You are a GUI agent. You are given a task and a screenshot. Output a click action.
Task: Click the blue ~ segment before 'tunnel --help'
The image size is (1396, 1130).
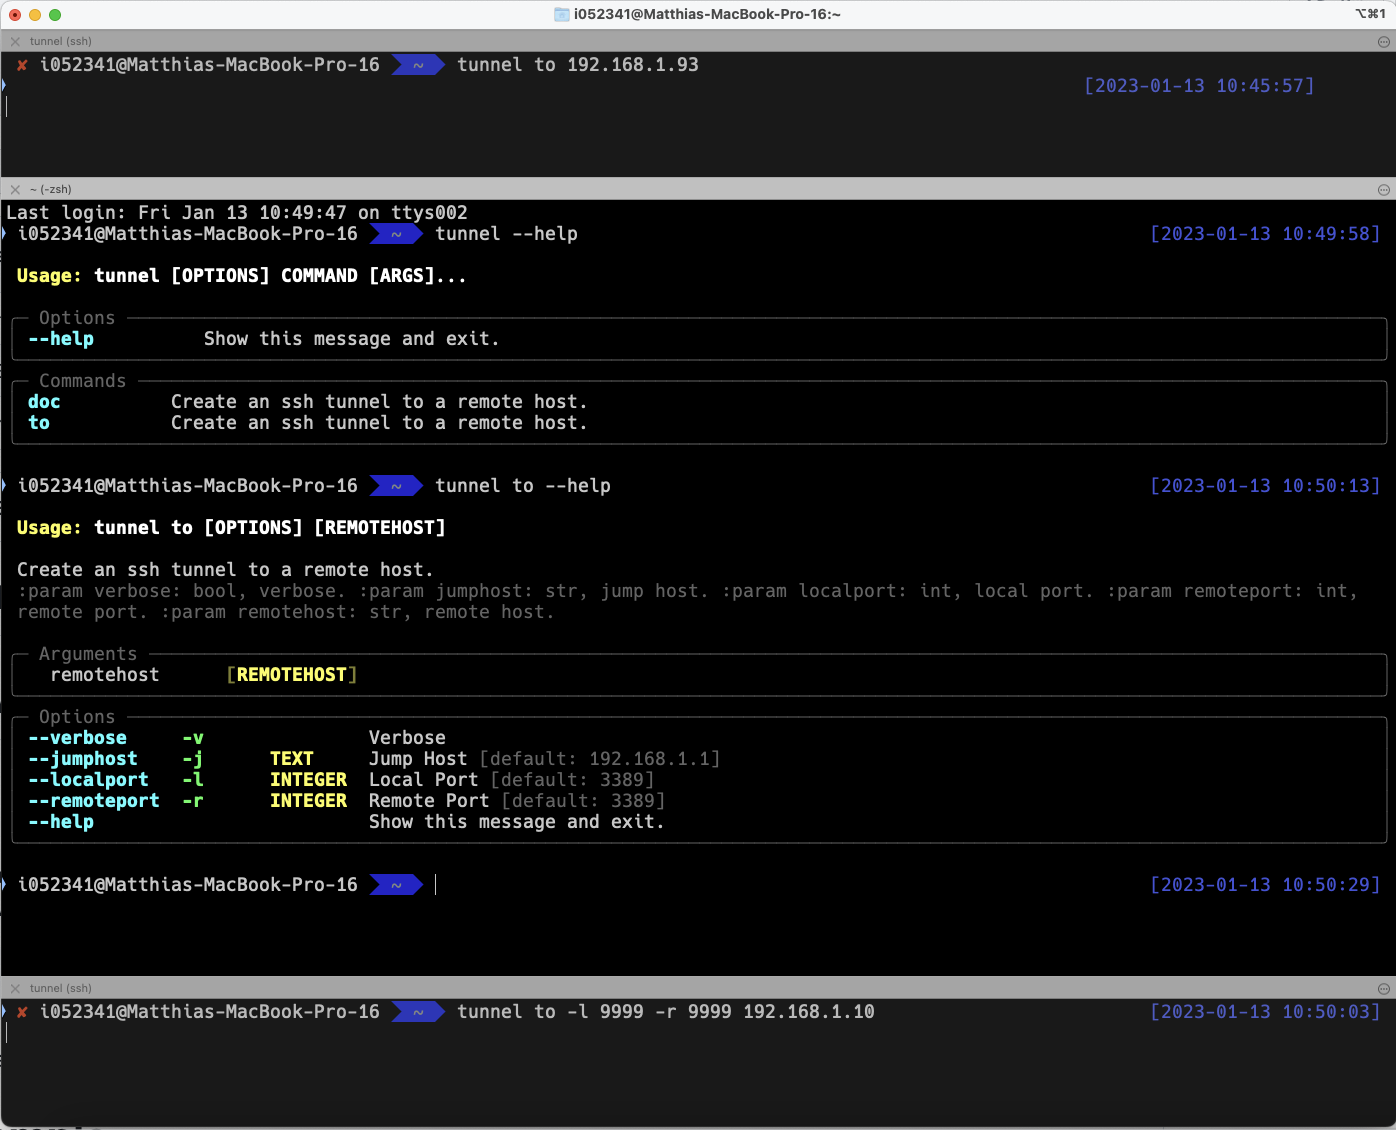[396, 234]
